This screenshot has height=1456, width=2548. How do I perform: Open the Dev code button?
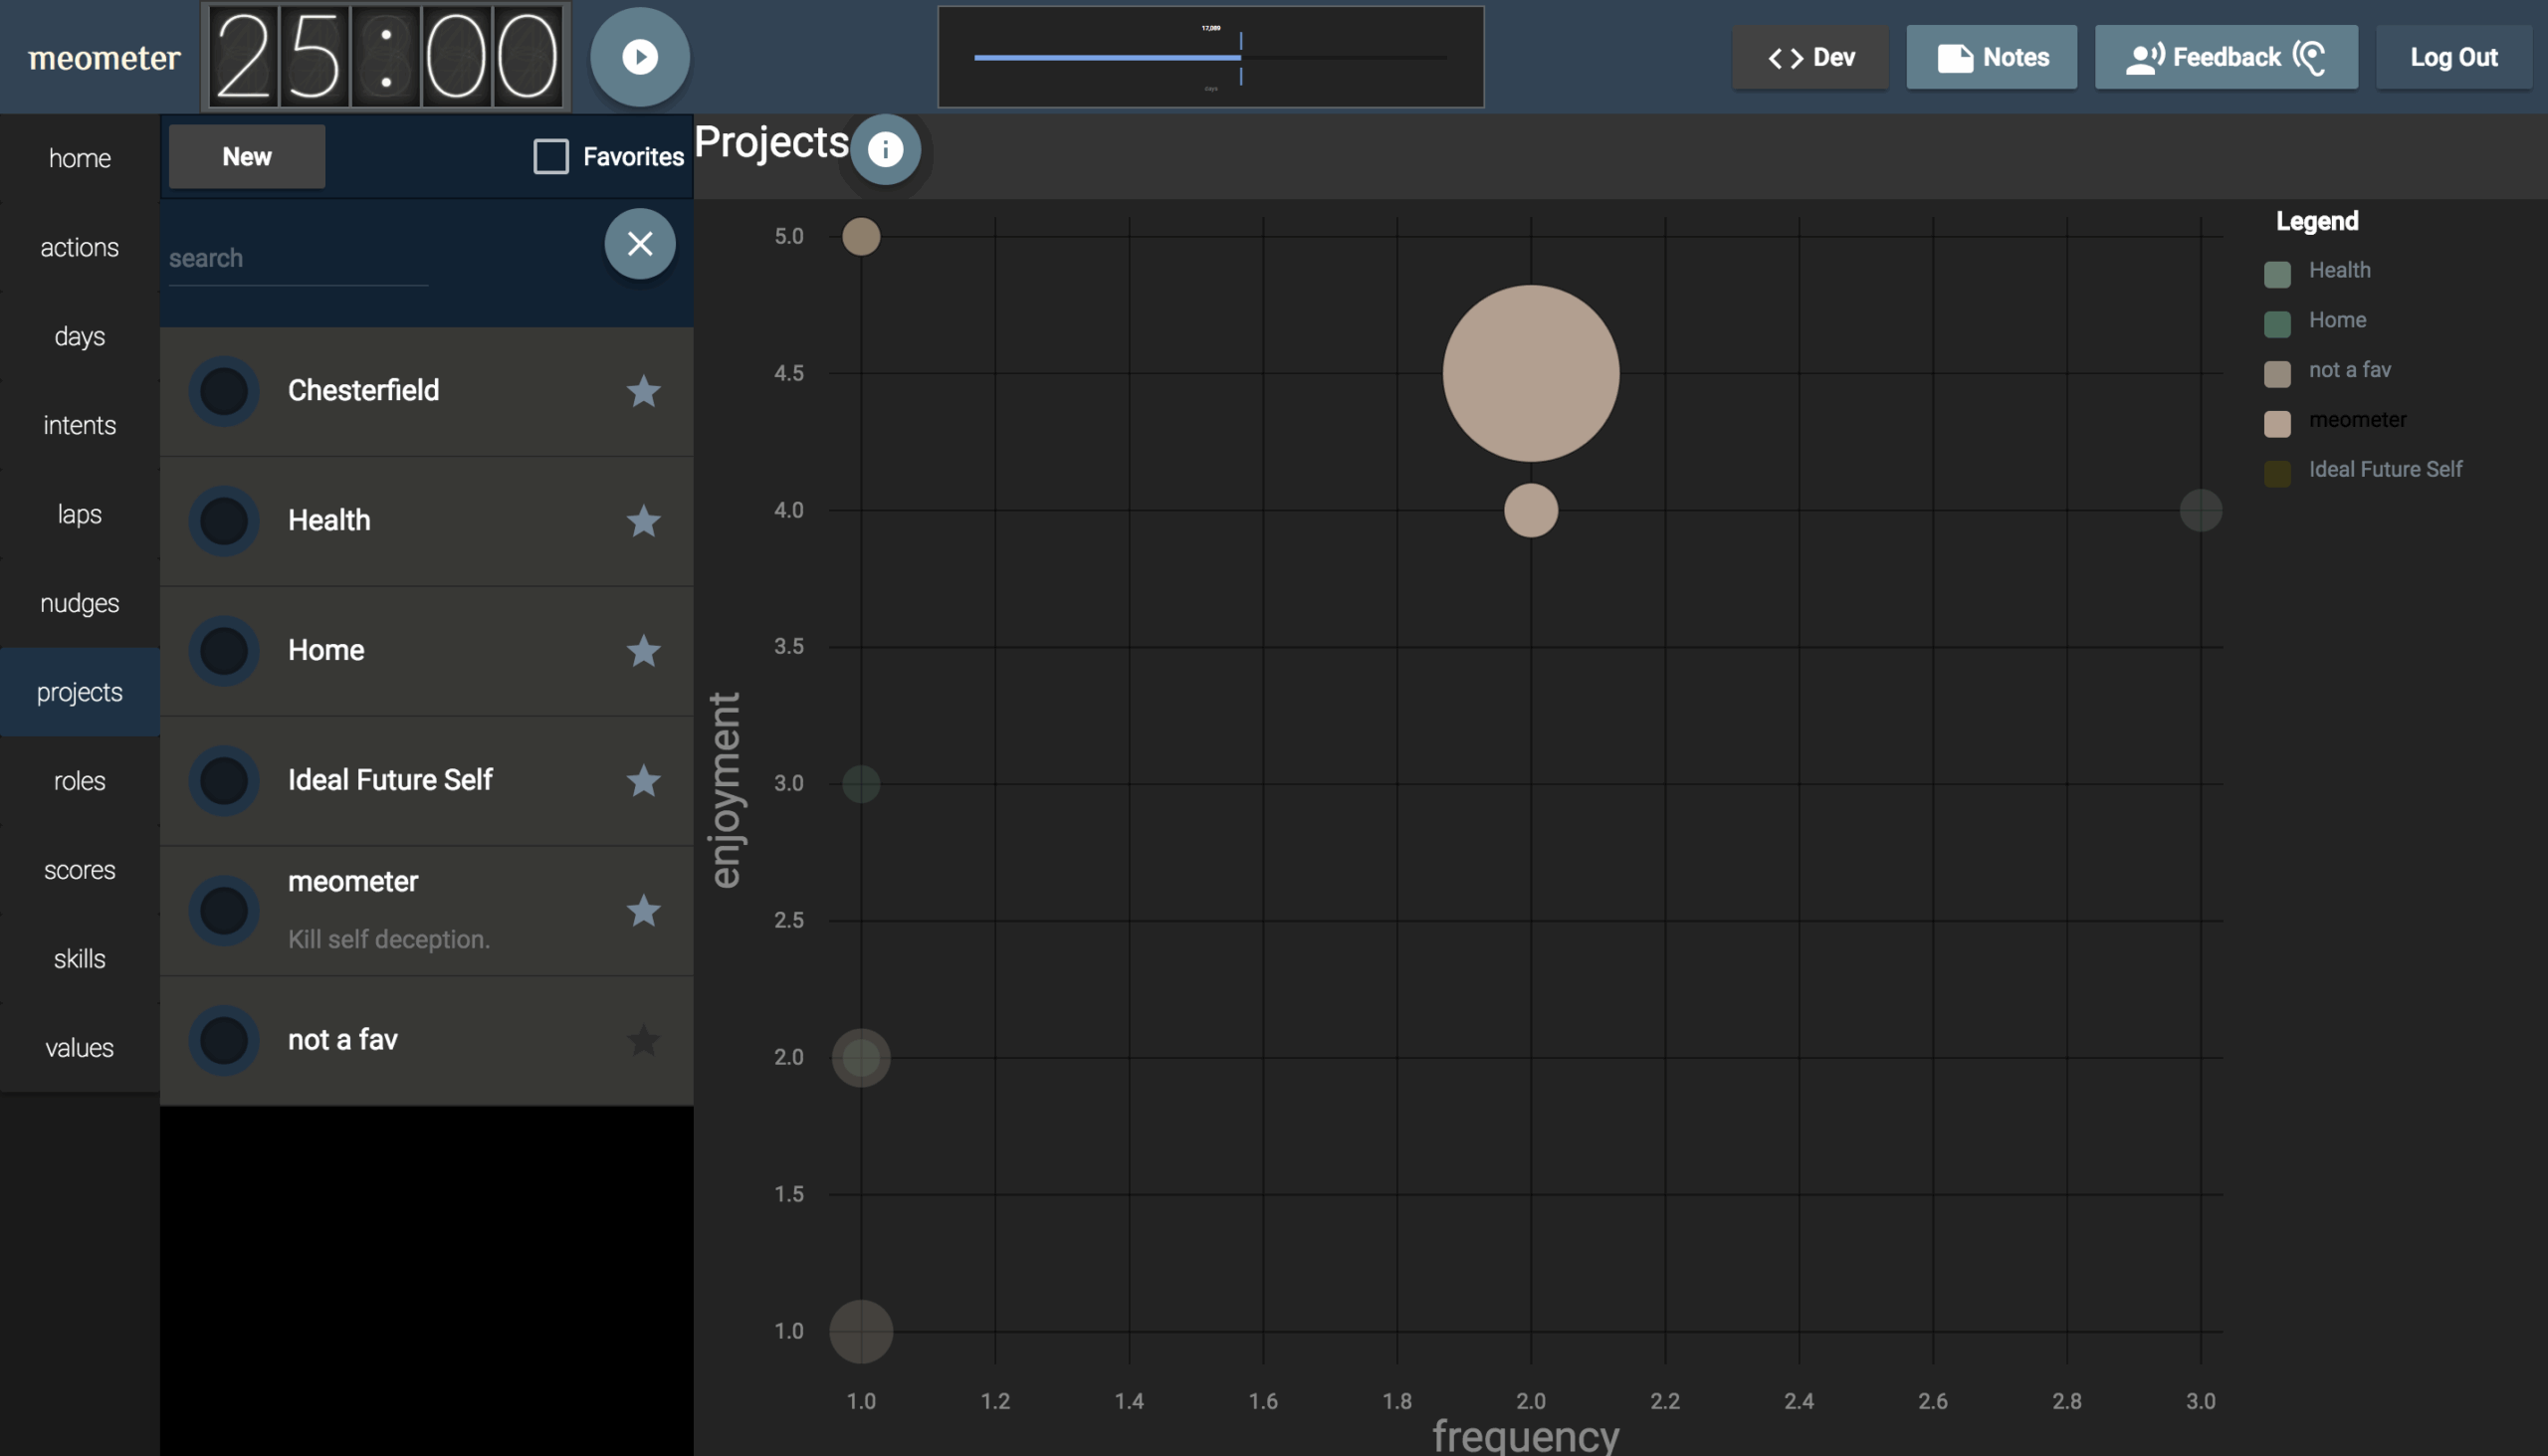pos(1810,57)
